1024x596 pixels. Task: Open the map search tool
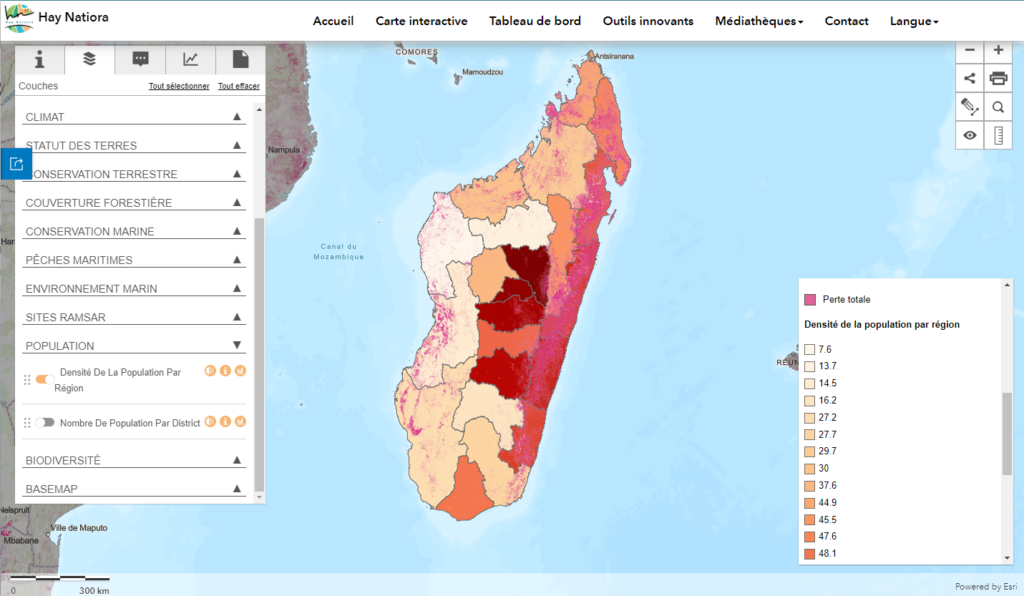click(997, 106)
